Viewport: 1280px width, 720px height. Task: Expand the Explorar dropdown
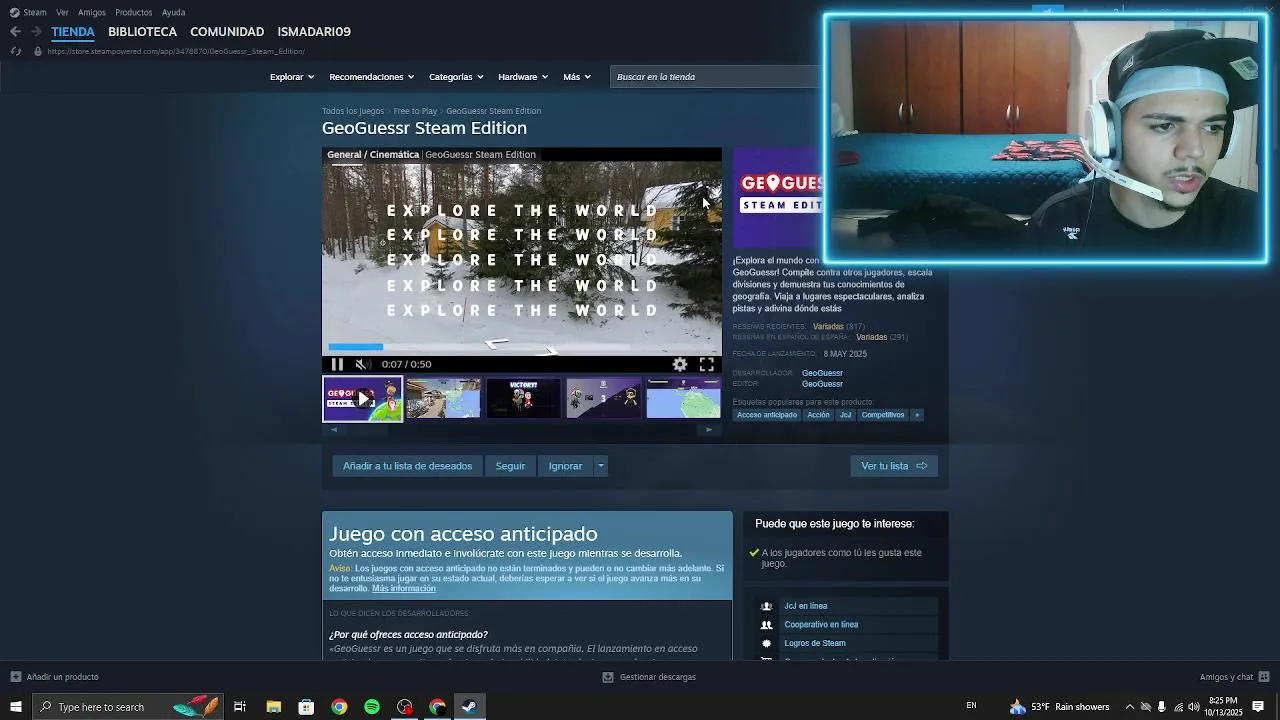pos(292,77)
